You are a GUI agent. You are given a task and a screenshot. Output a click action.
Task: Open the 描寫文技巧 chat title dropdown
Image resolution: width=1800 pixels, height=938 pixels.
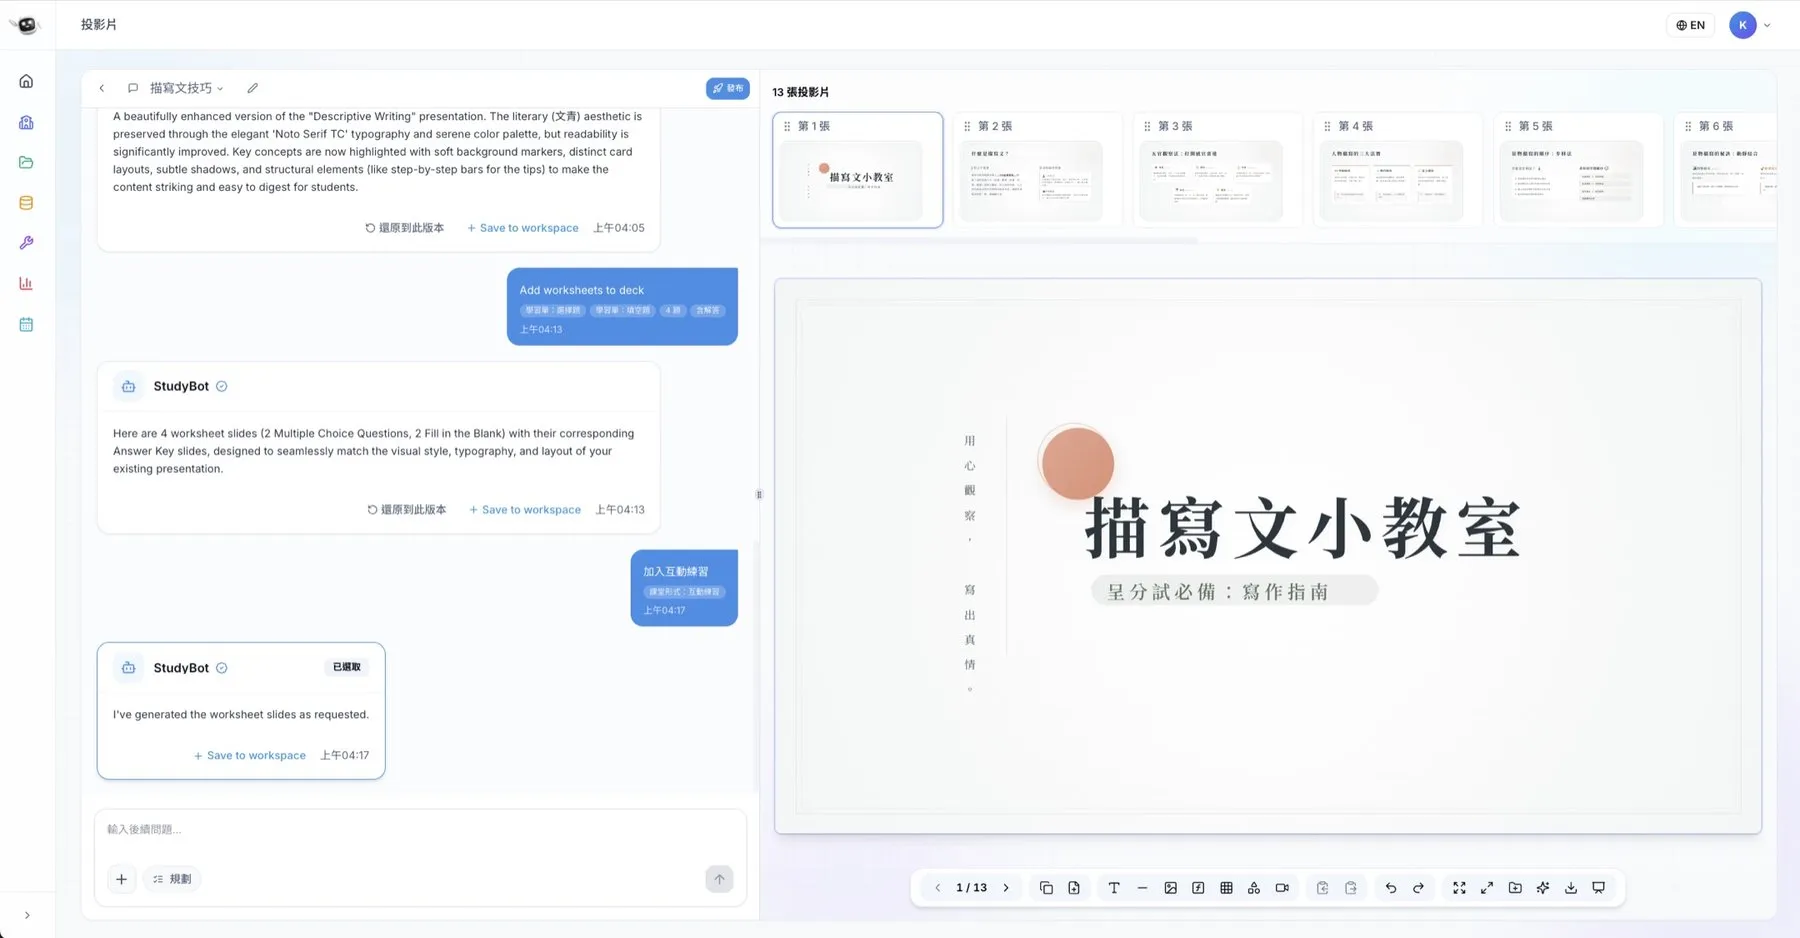(x=187, y=88)
